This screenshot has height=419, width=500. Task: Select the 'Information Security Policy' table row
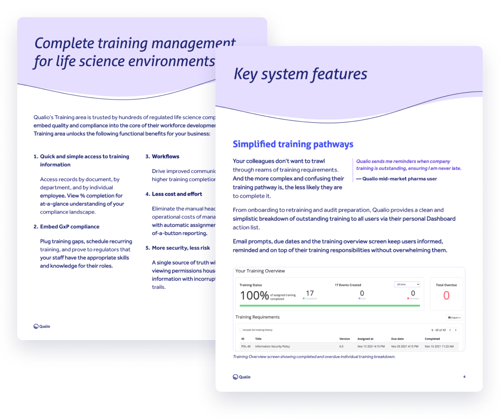coord(349,346)
